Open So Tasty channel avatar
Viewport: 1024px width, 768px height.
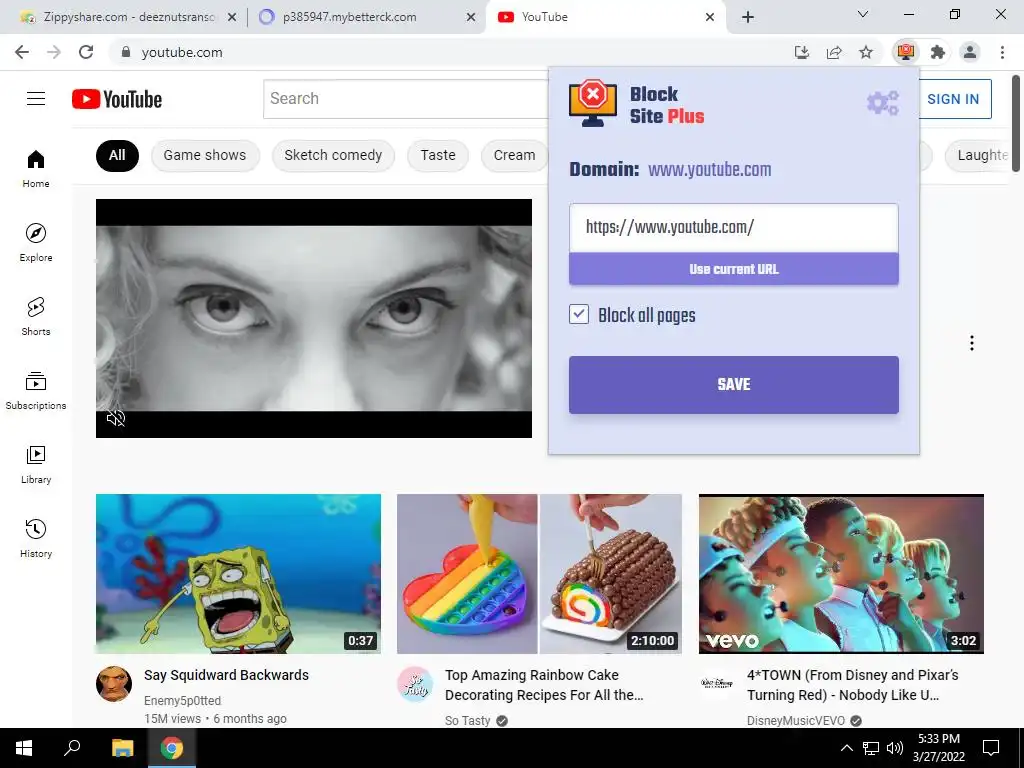pyautogui.click(x=415, y=684)
